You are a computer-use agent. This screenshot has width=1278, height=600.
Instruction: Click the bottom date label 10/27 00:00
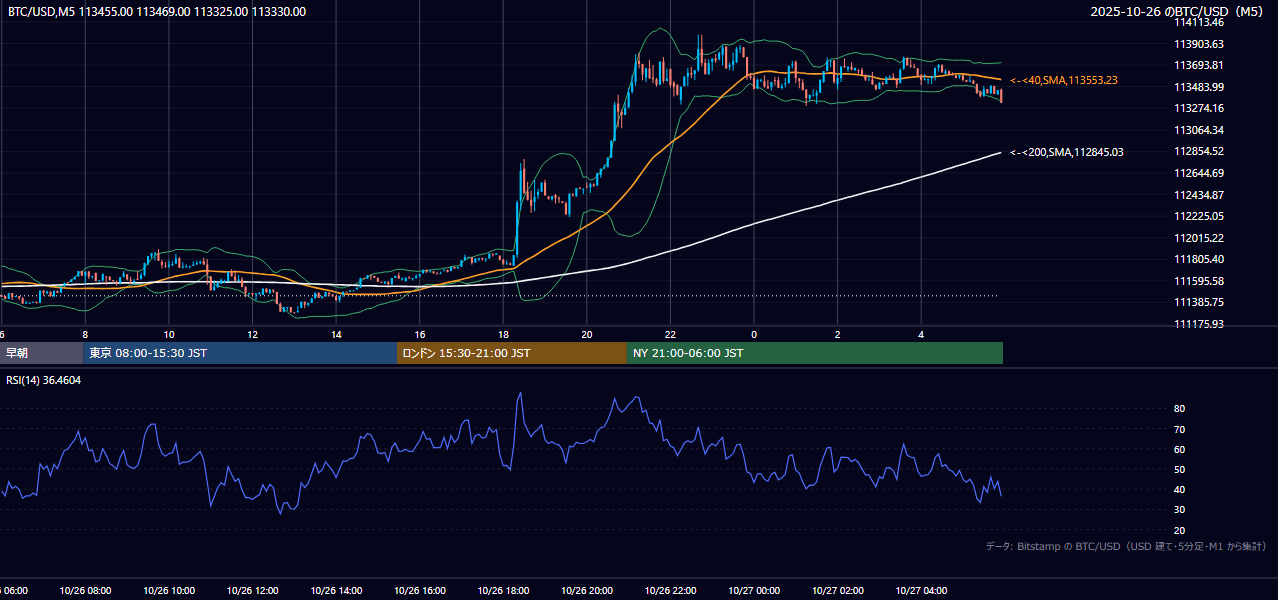coord(754,591)
